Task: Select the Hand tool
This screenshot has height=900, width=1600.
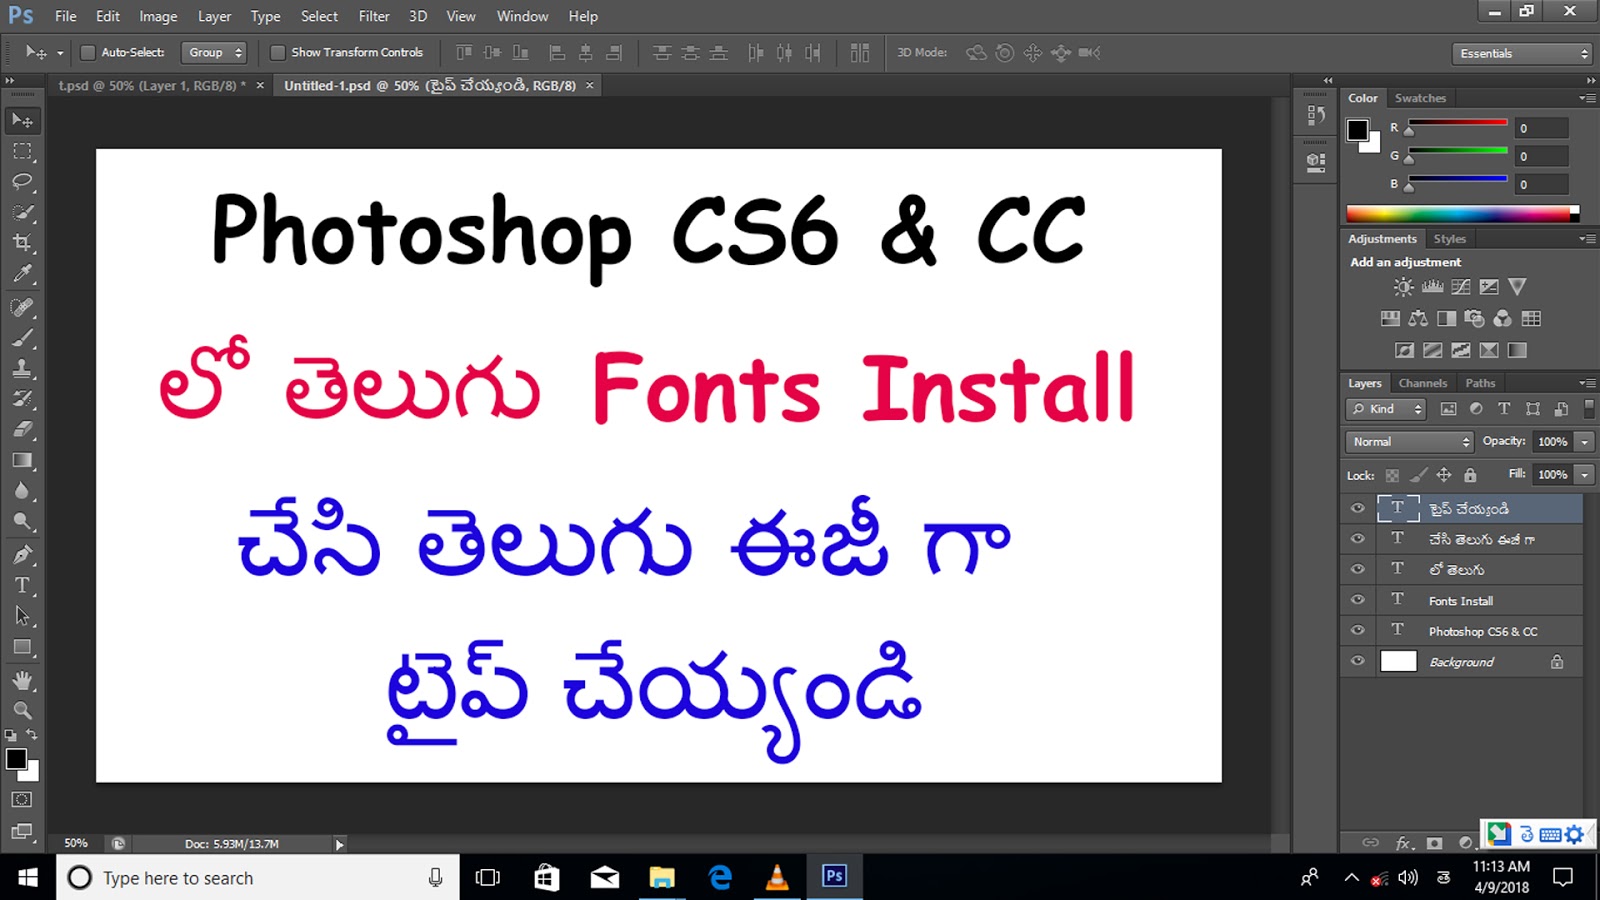Action: click(x=22, y=680)
